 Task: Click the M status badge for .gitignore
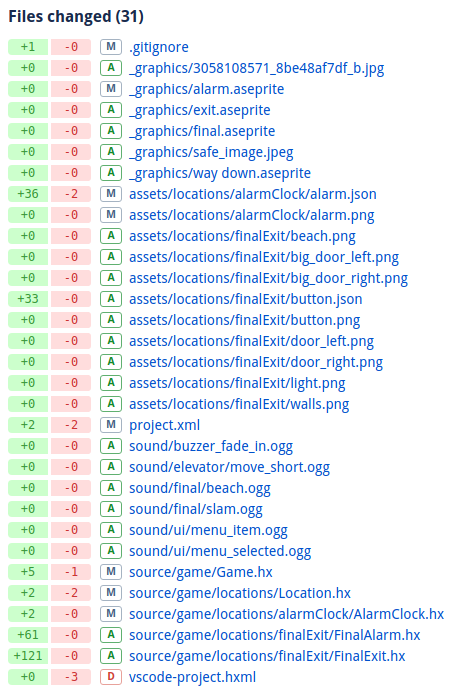(111, 47)
